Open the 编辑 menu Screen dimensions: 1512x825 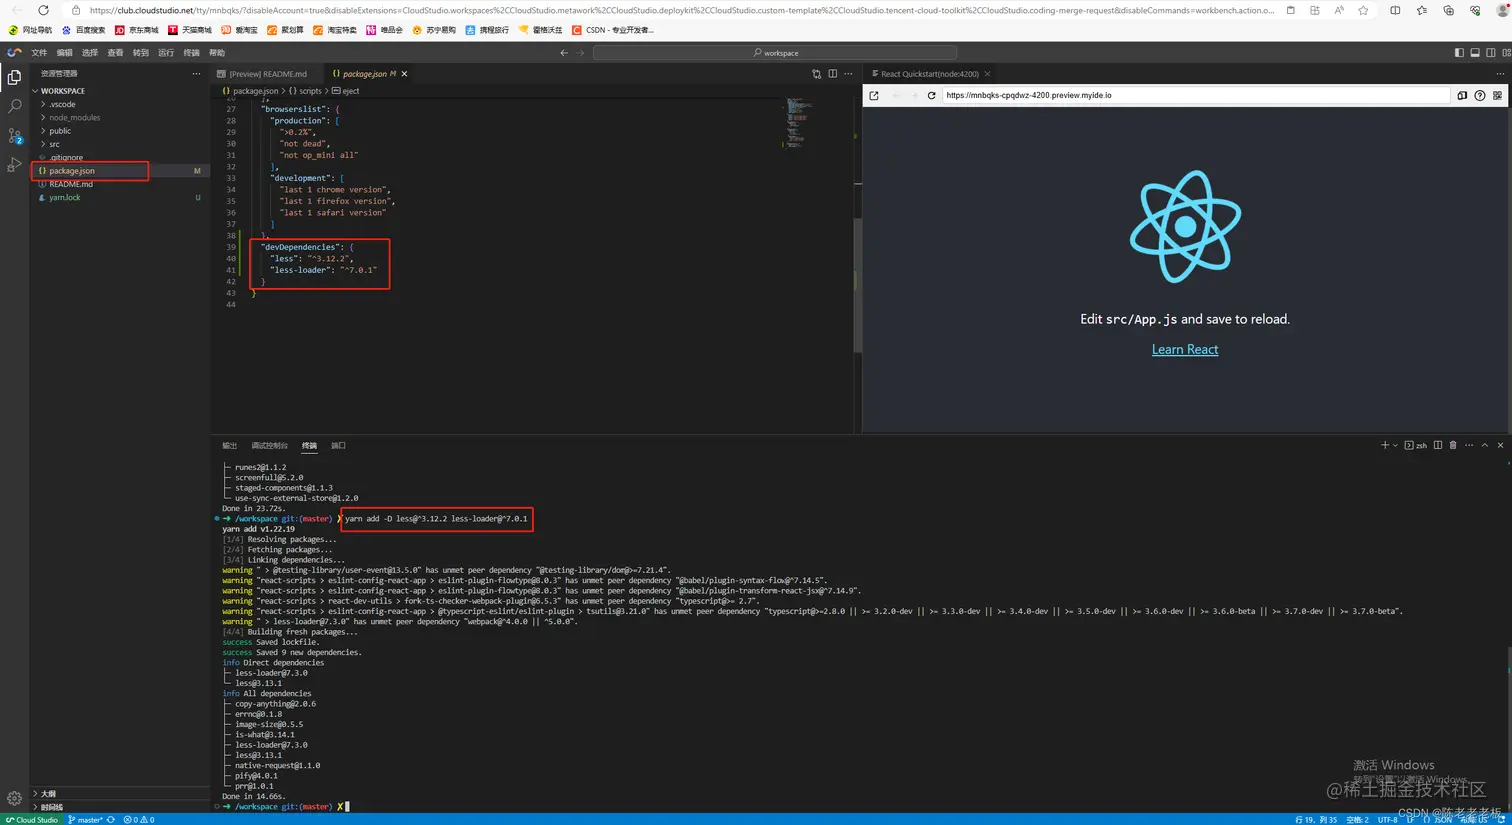[x=65, y=52]
